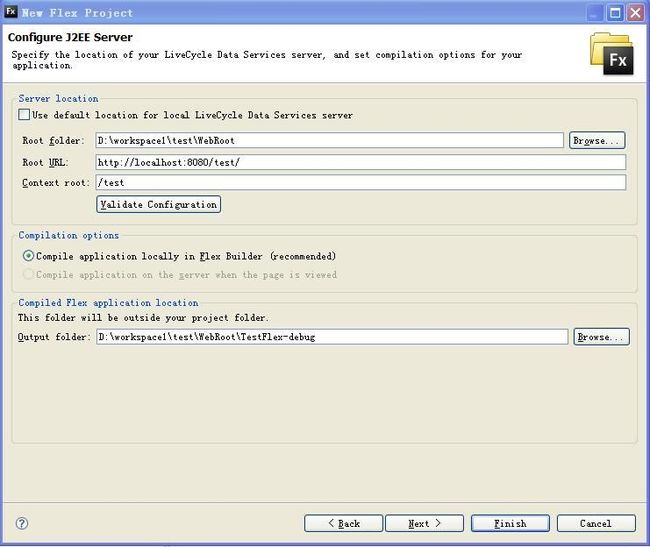Click the Root folder label
The width and height of the screenshot is (650, 547).
[x=53, y=140]
